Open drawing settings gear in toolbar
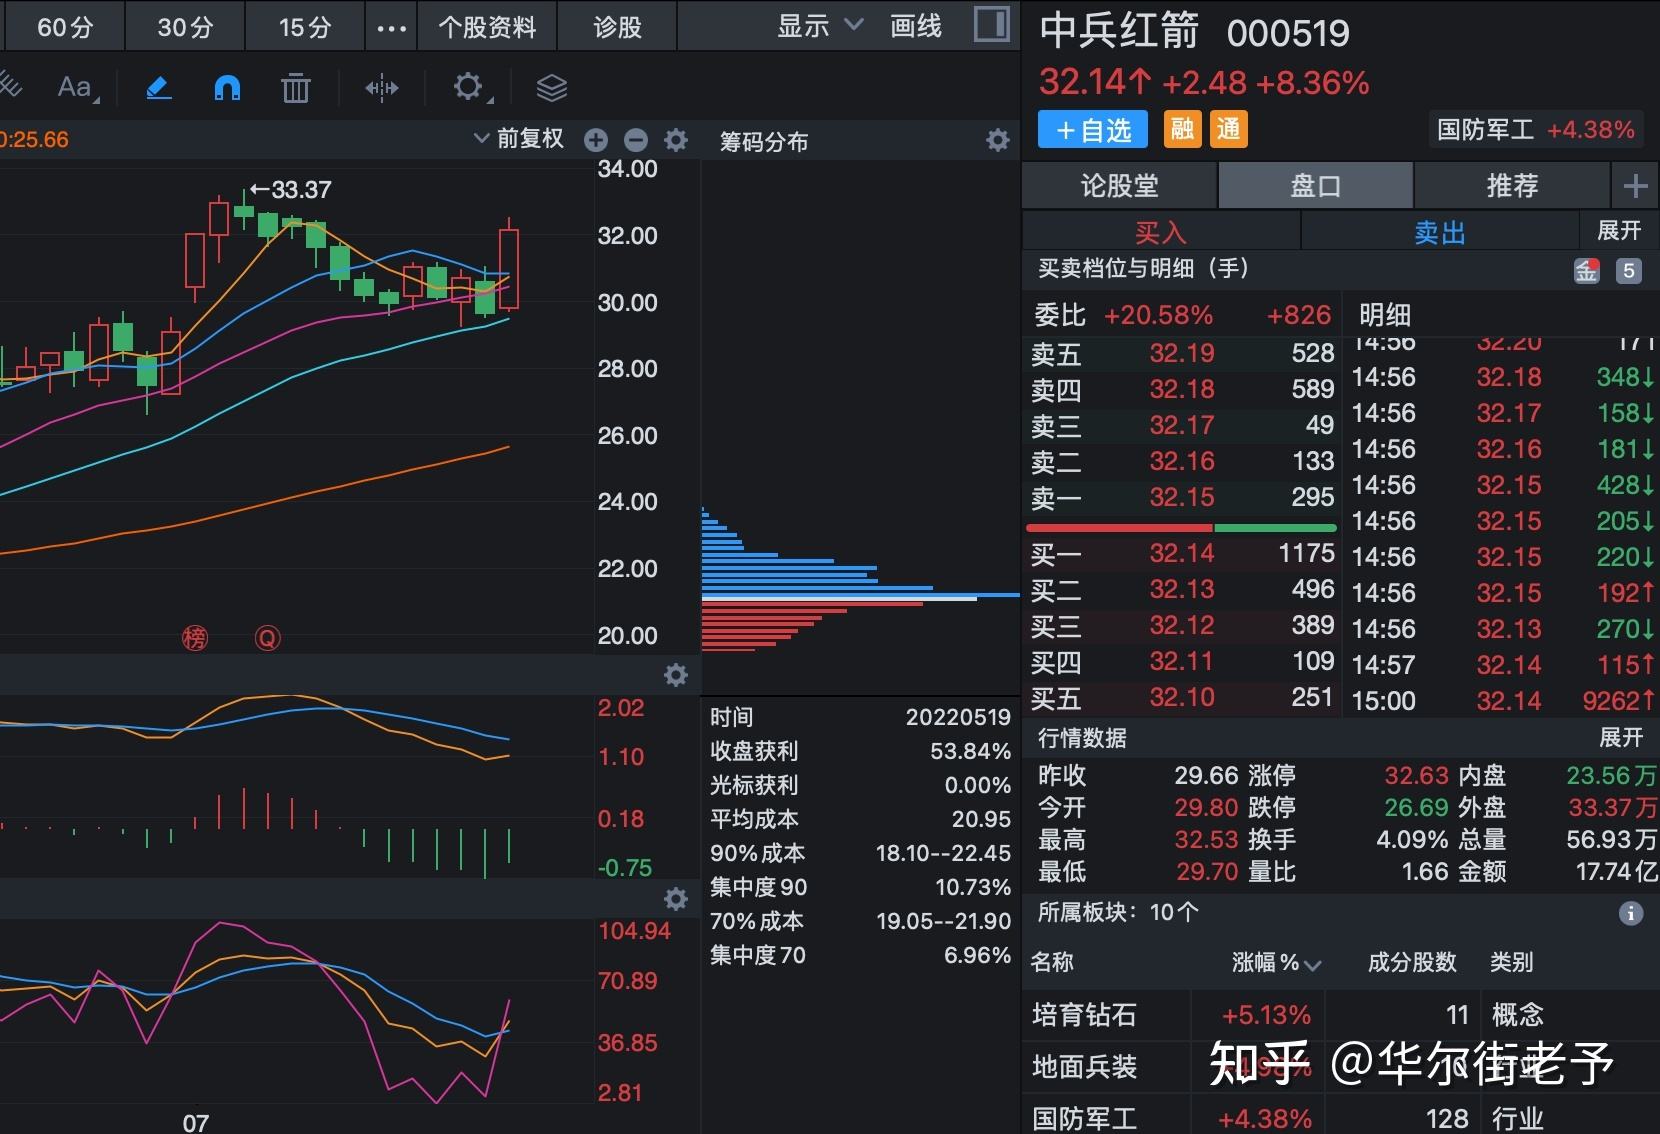The width and height of the screenshot is (1660, 1134). pos(469,87)
